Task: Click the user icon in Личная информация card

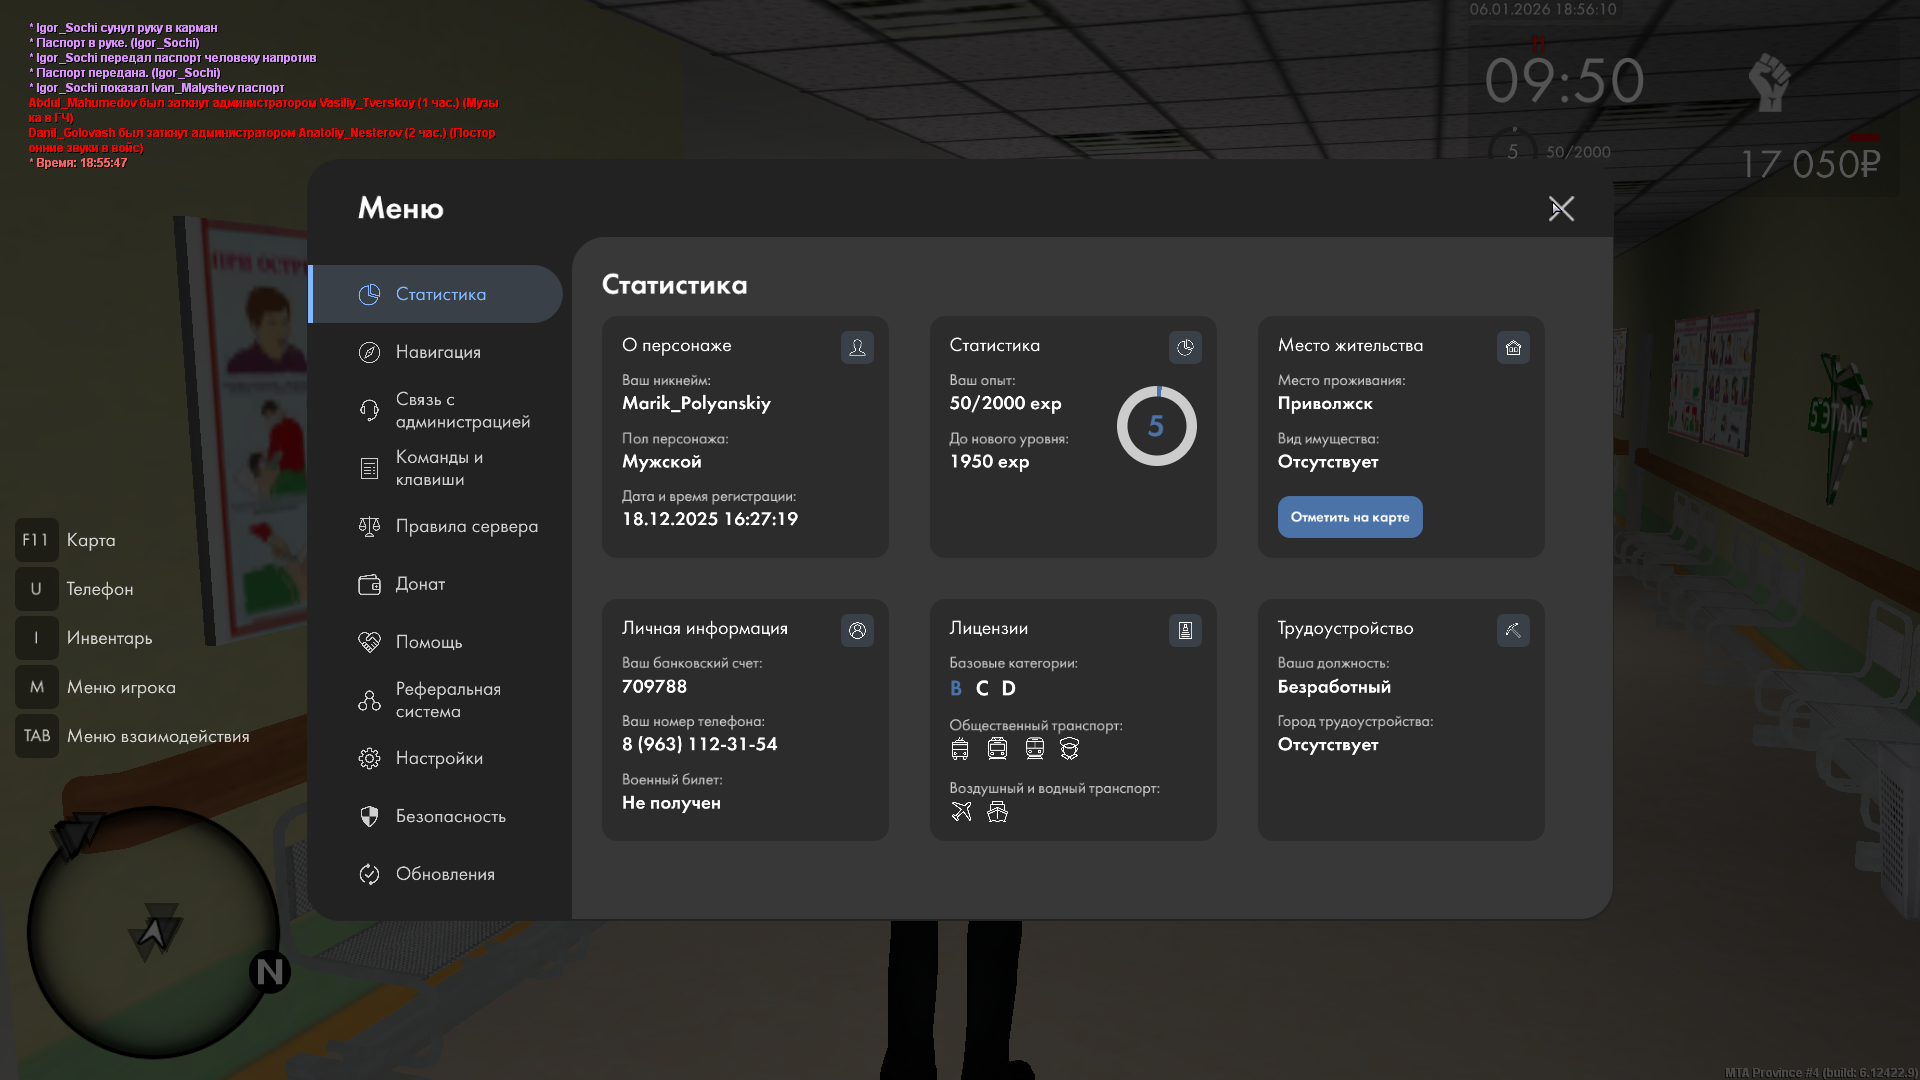Action: click(857, 630)
